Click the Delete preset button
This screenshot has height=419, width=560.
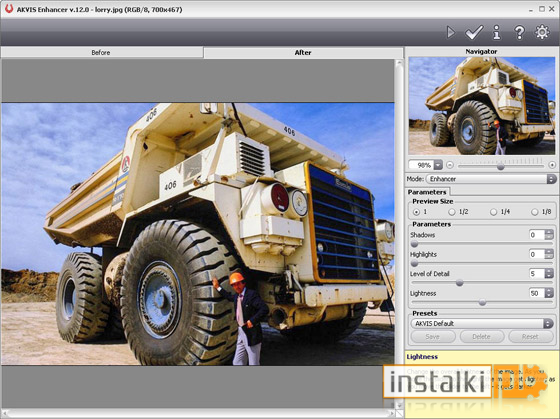tap(481, 336)
